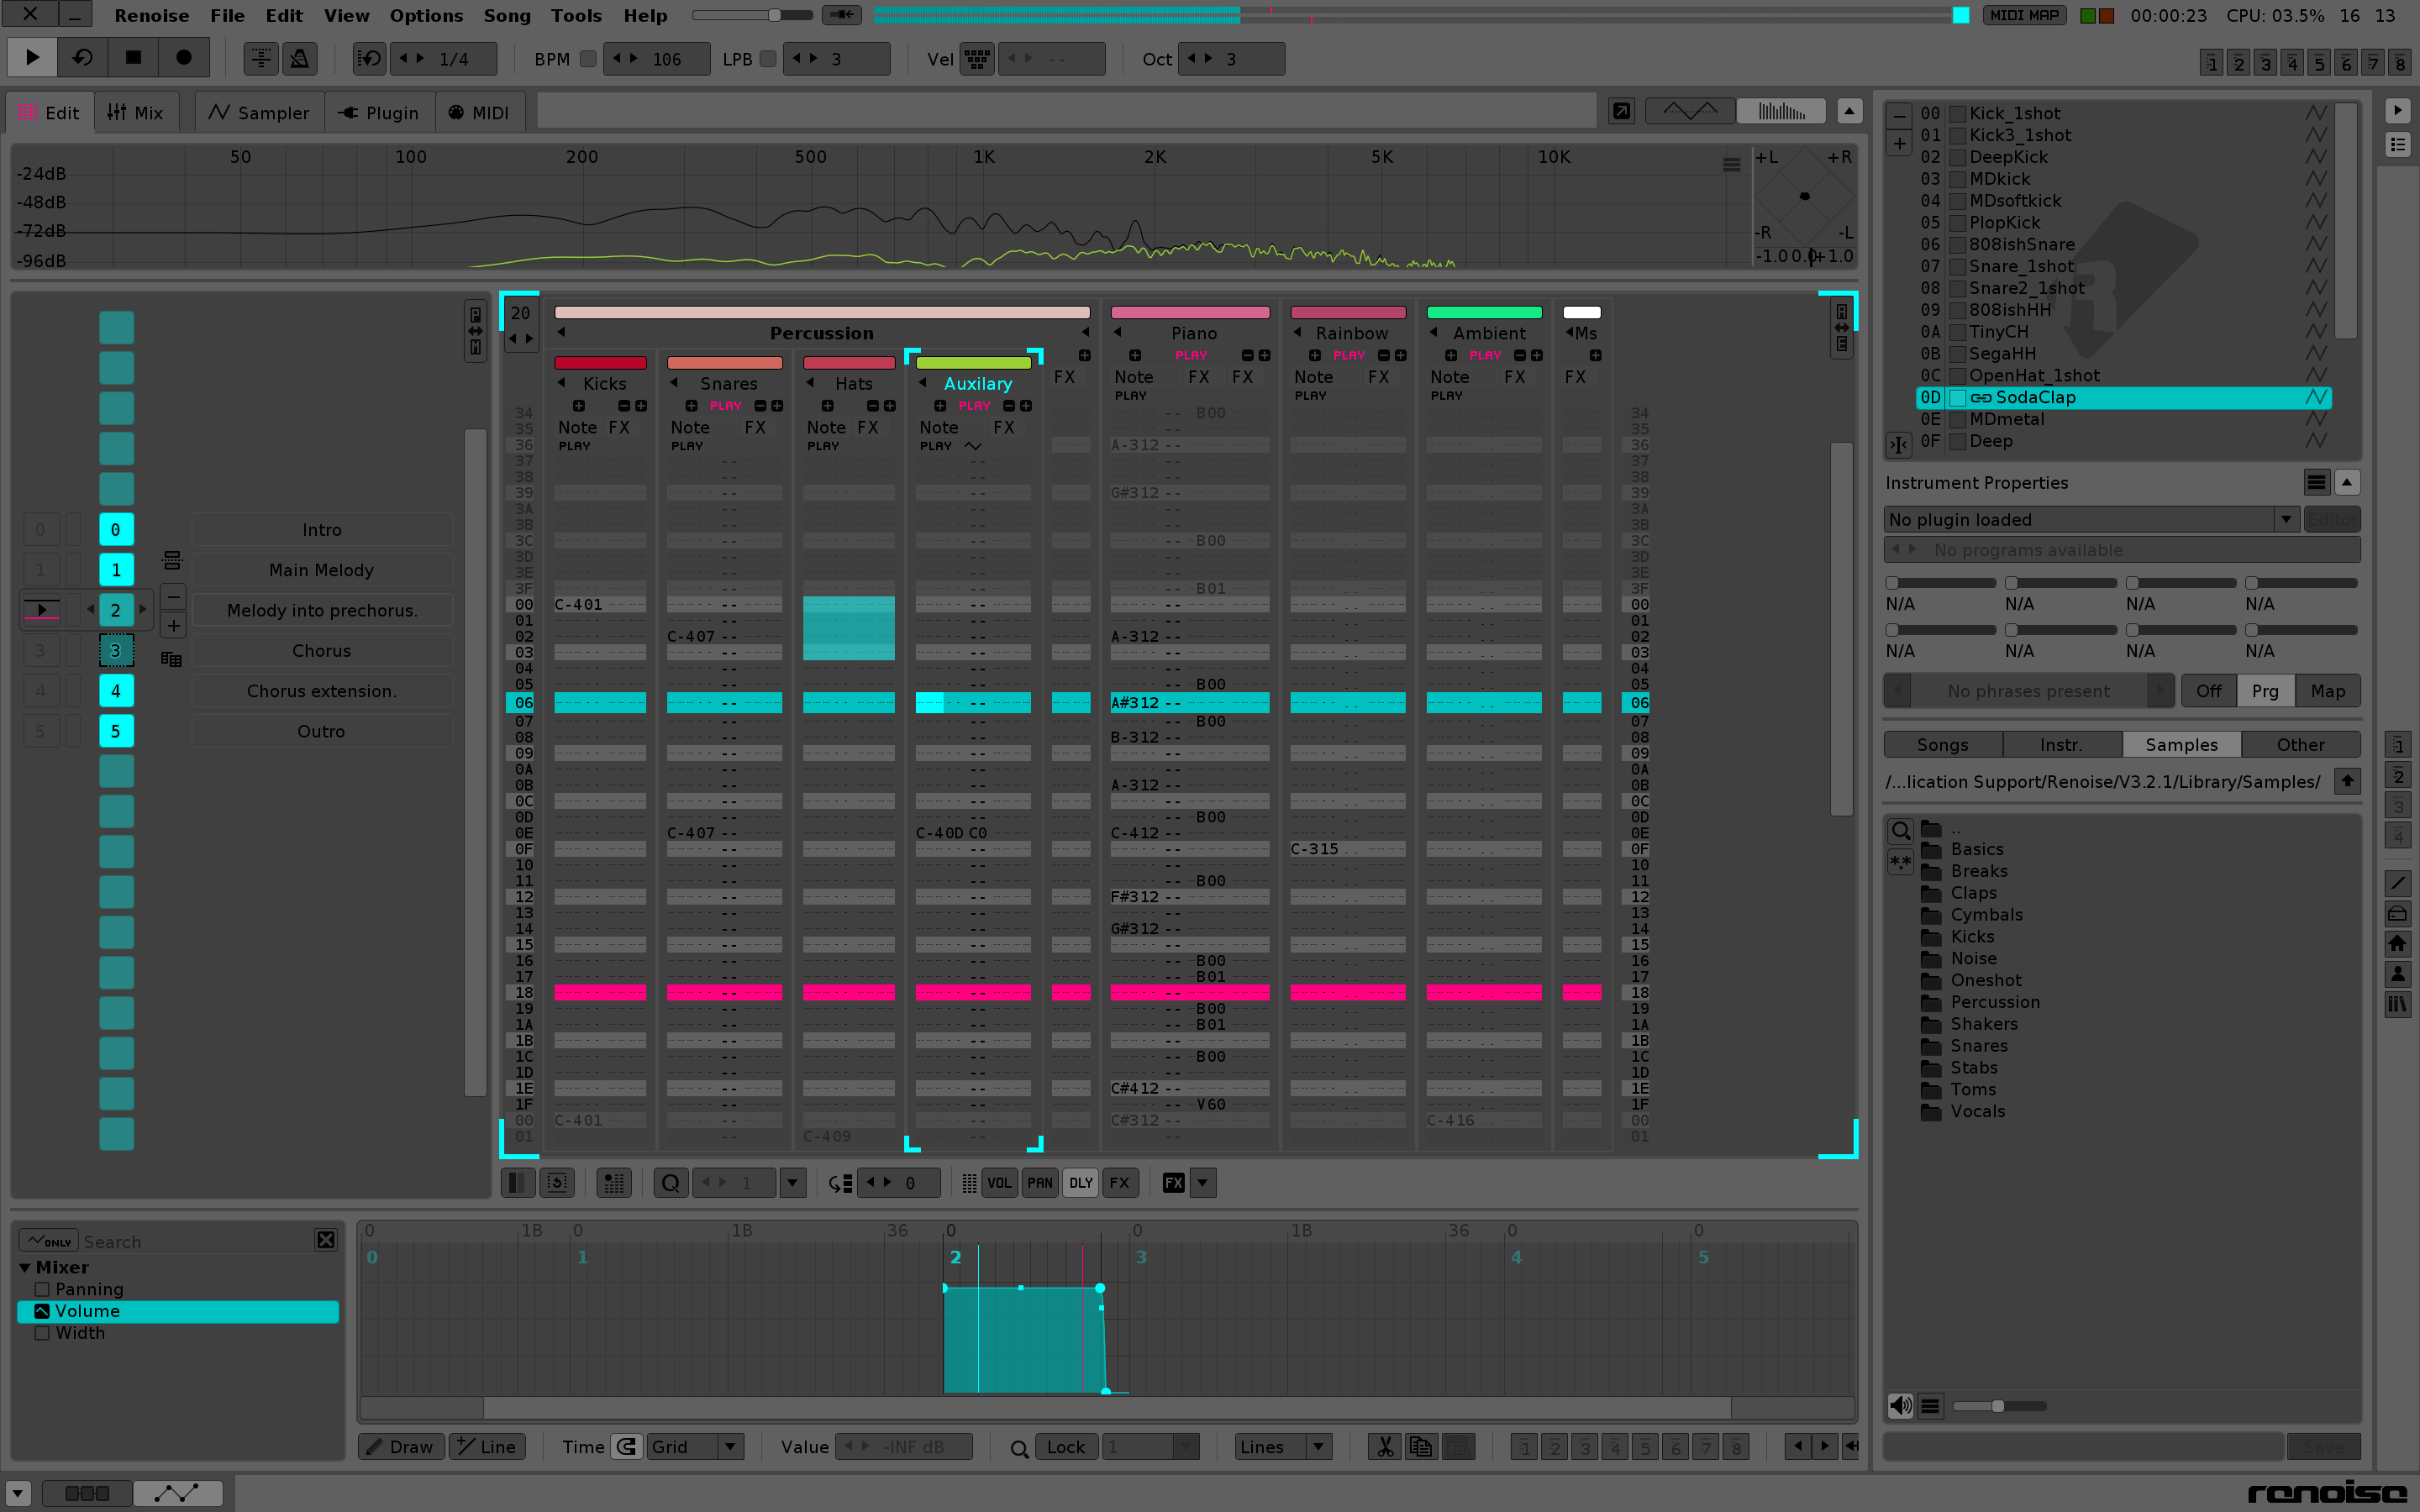Collapse the Kicks track arrow
The height and width of the screenshot is (1512, 2420).
point(562,383)
